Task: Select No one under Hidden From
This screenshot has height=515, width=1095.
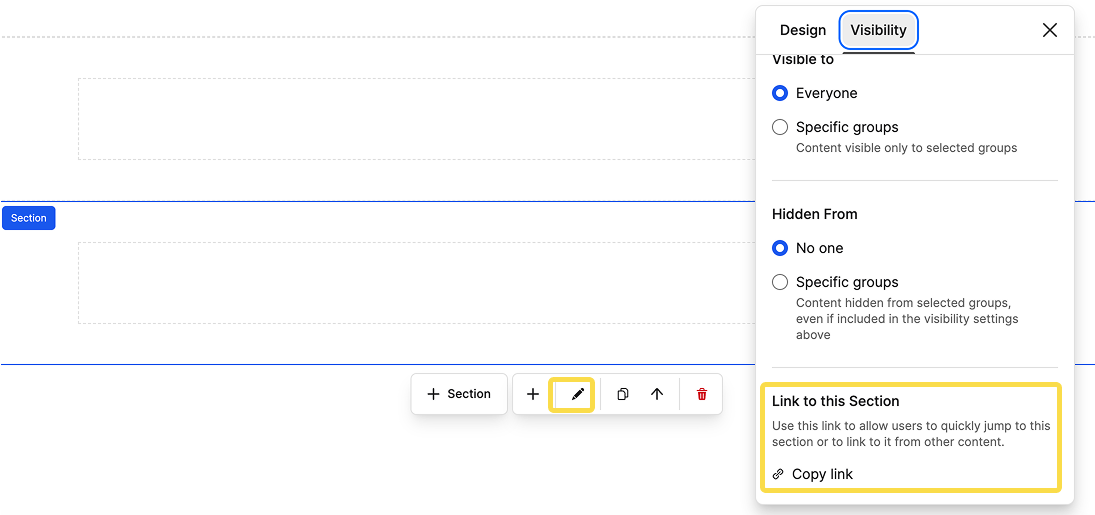Action: [x=780, y=248]
